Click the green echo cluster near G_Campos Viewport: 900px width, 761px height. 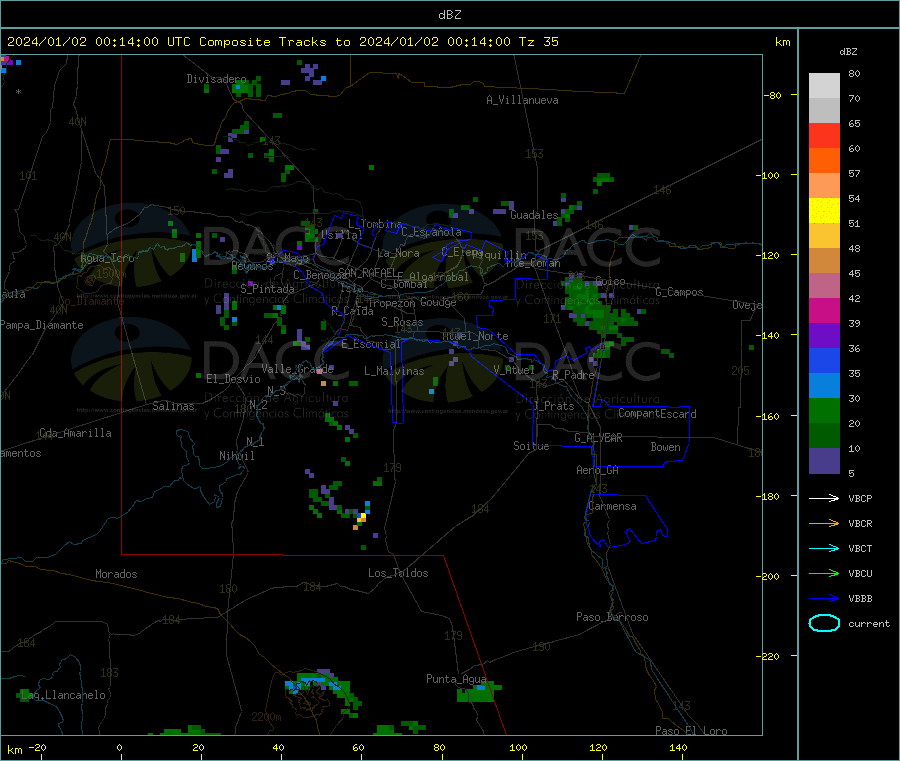click(600, 313)
